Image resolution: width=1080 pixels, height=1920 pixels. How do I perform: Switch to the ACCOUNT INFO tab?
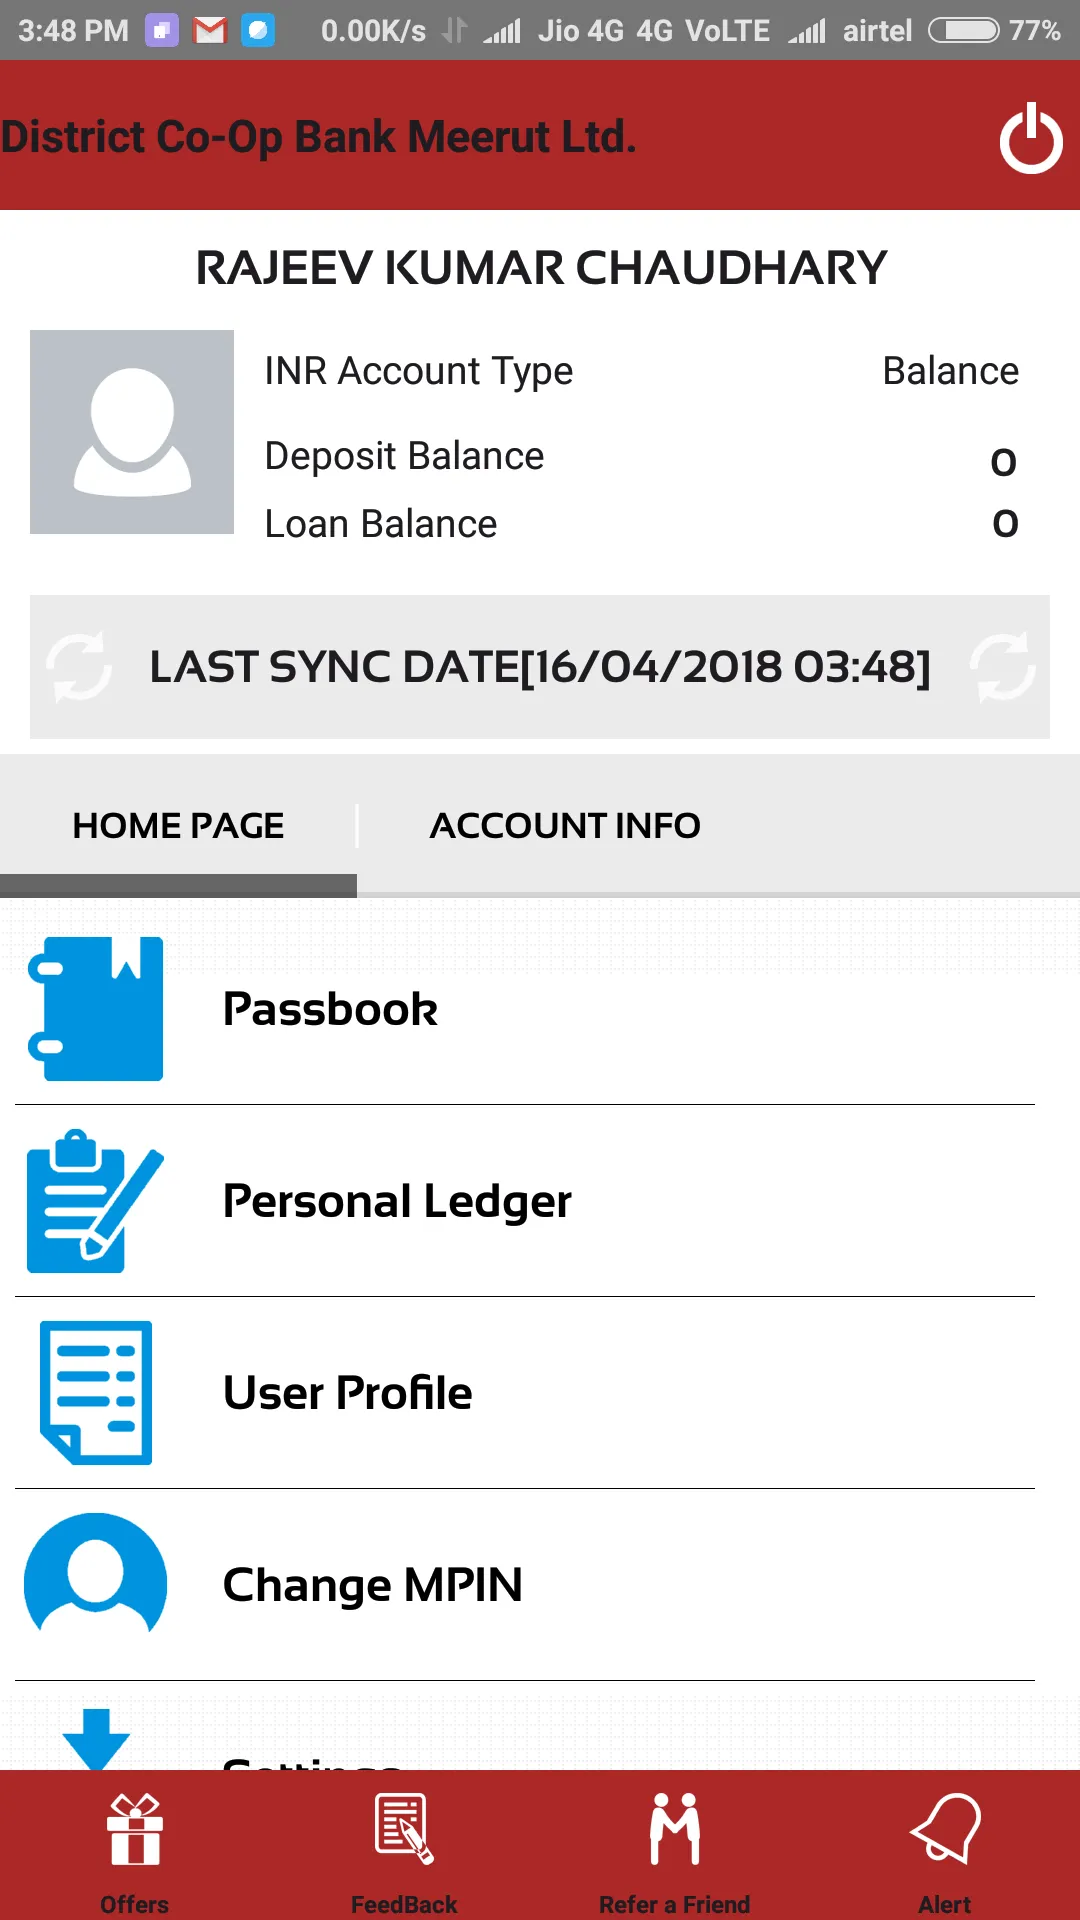coord(565,826)
